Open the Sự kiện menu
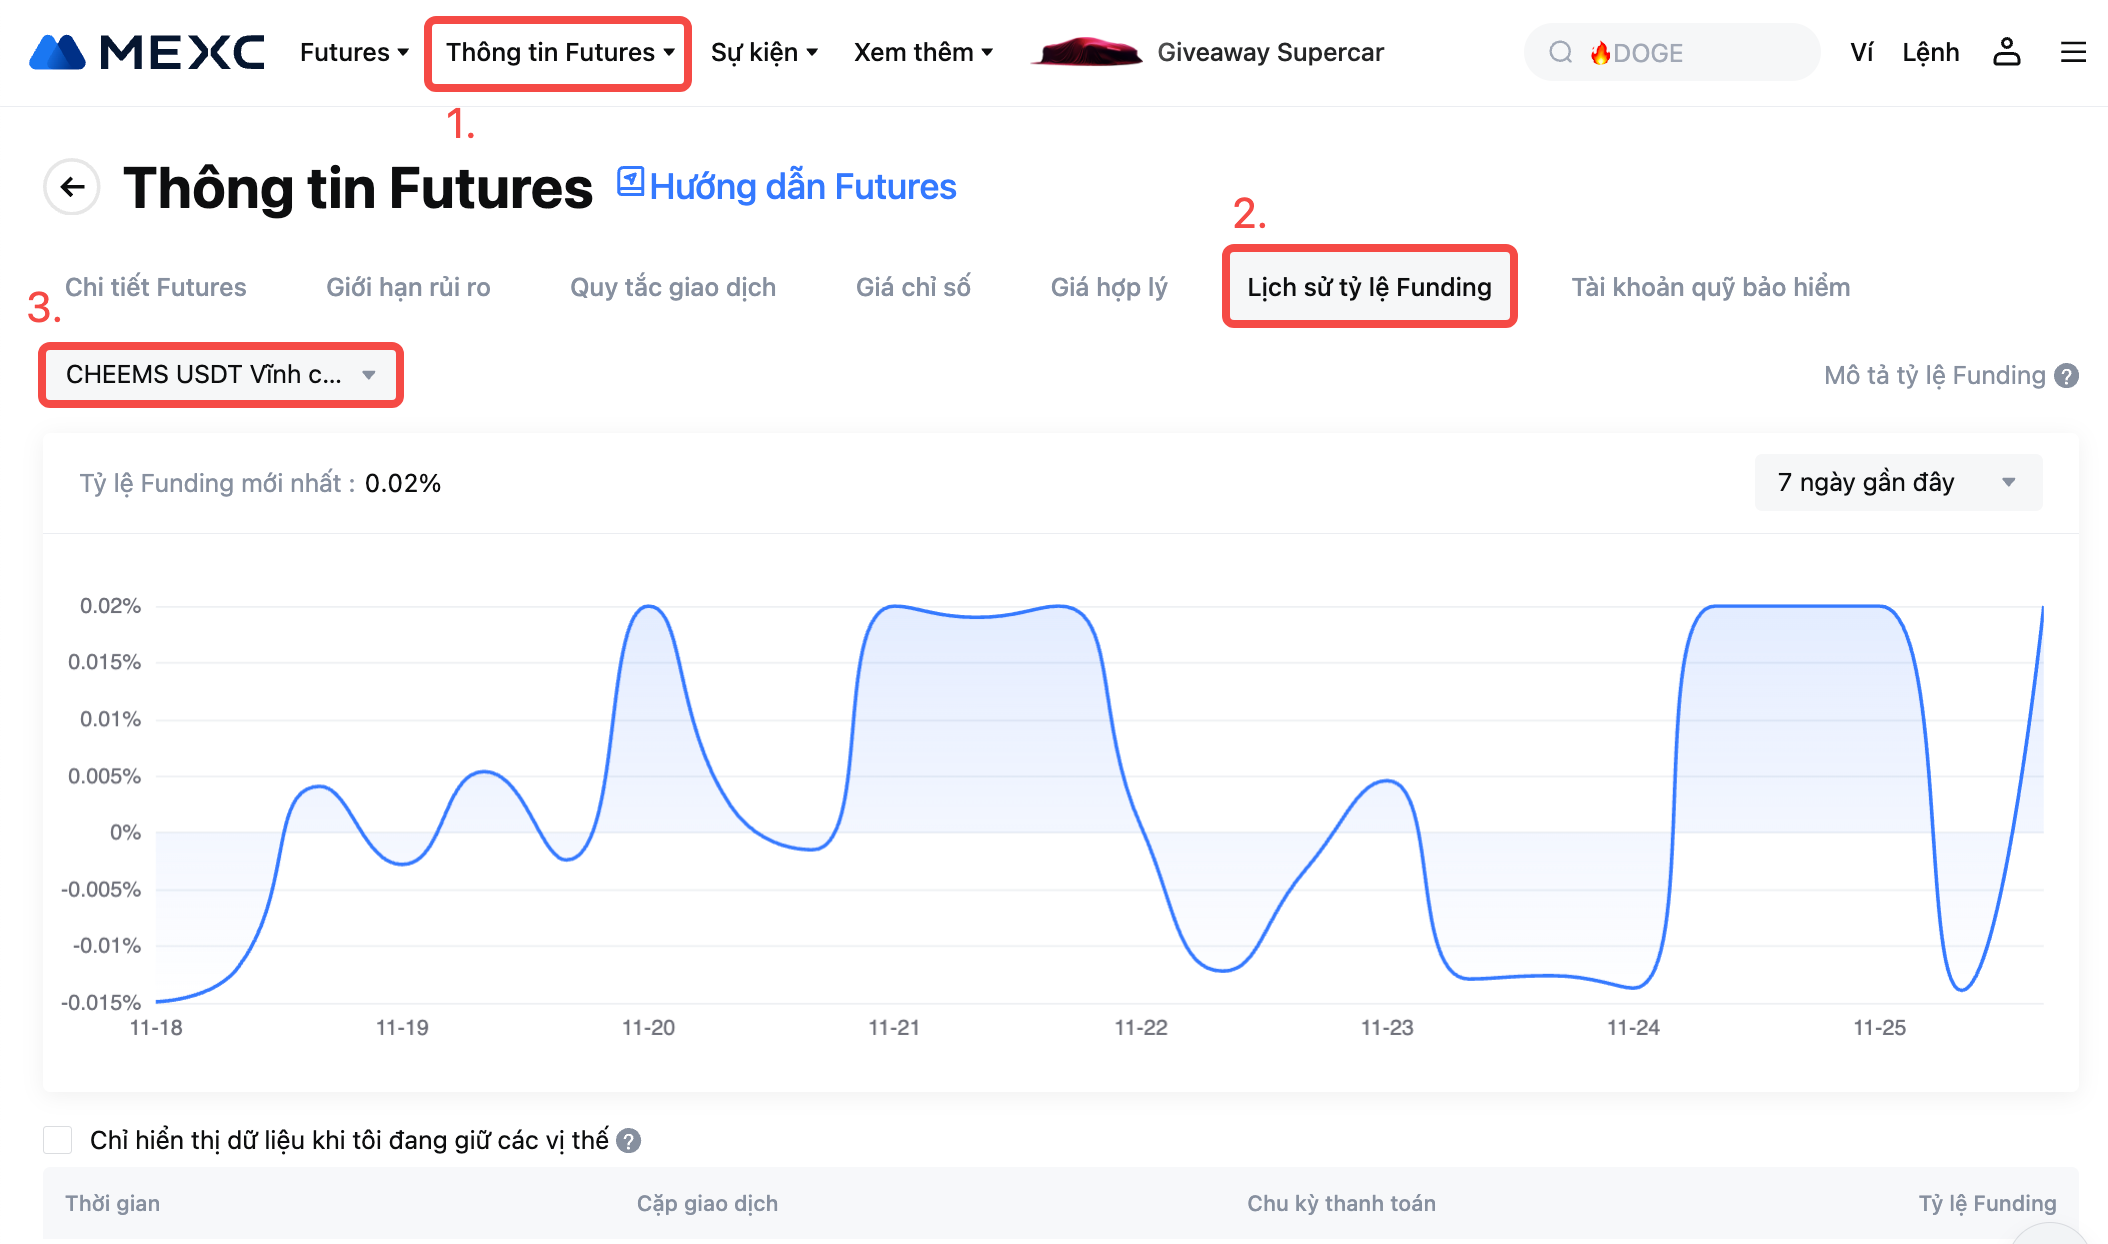2108x1244 pixels. pos(764,52)
